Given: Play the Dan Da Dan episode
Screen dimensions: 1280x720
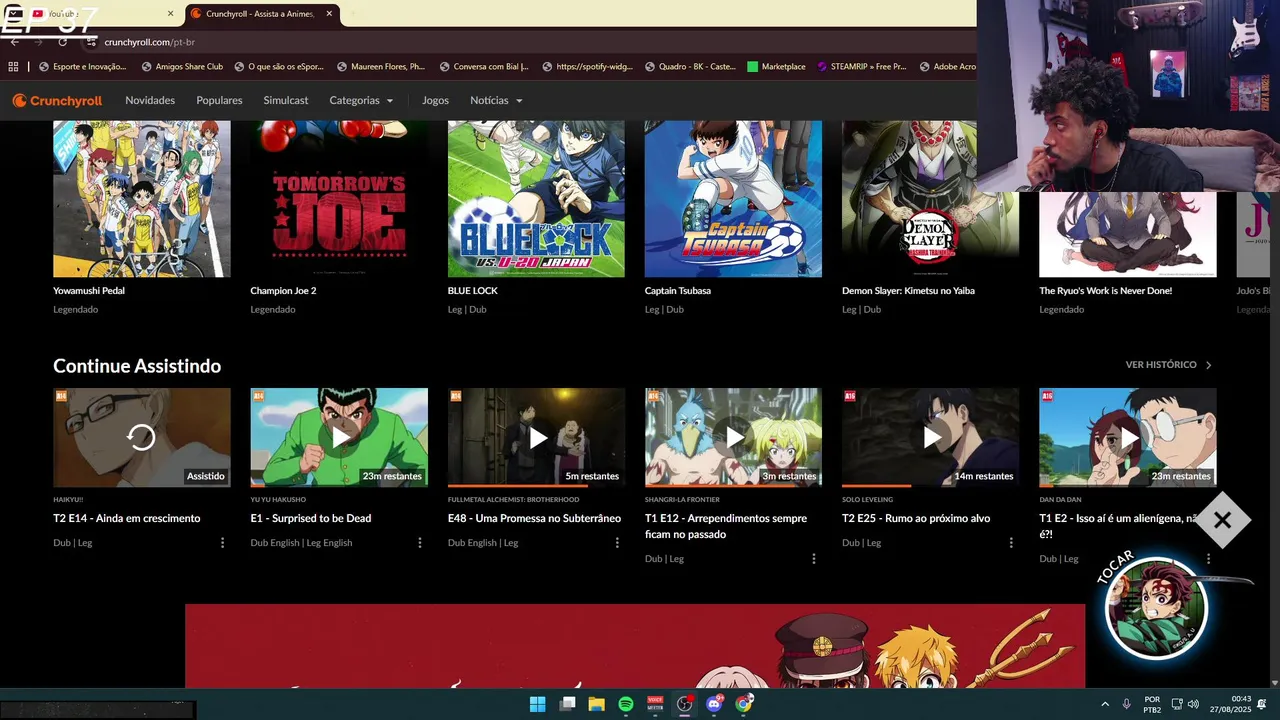Looking at the screenshot, I should (1129, 437).
